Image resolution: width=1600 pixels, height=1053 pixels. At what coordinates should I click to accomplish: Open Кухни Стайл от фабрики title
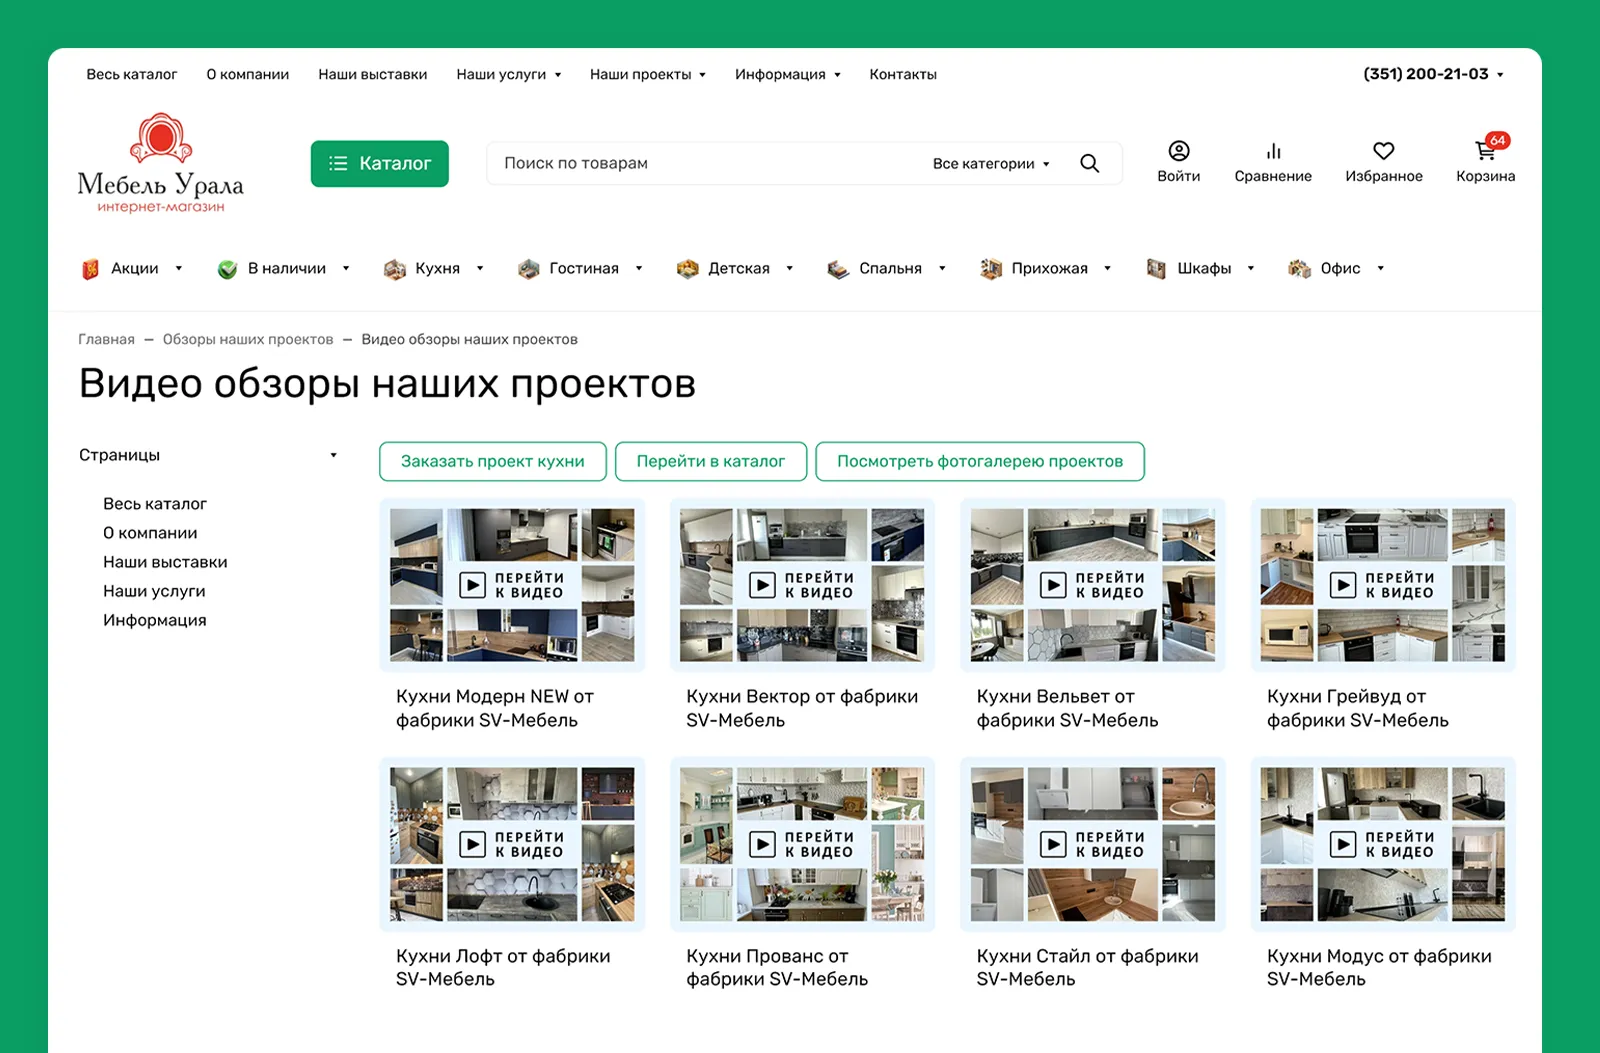coord(1088,967)
